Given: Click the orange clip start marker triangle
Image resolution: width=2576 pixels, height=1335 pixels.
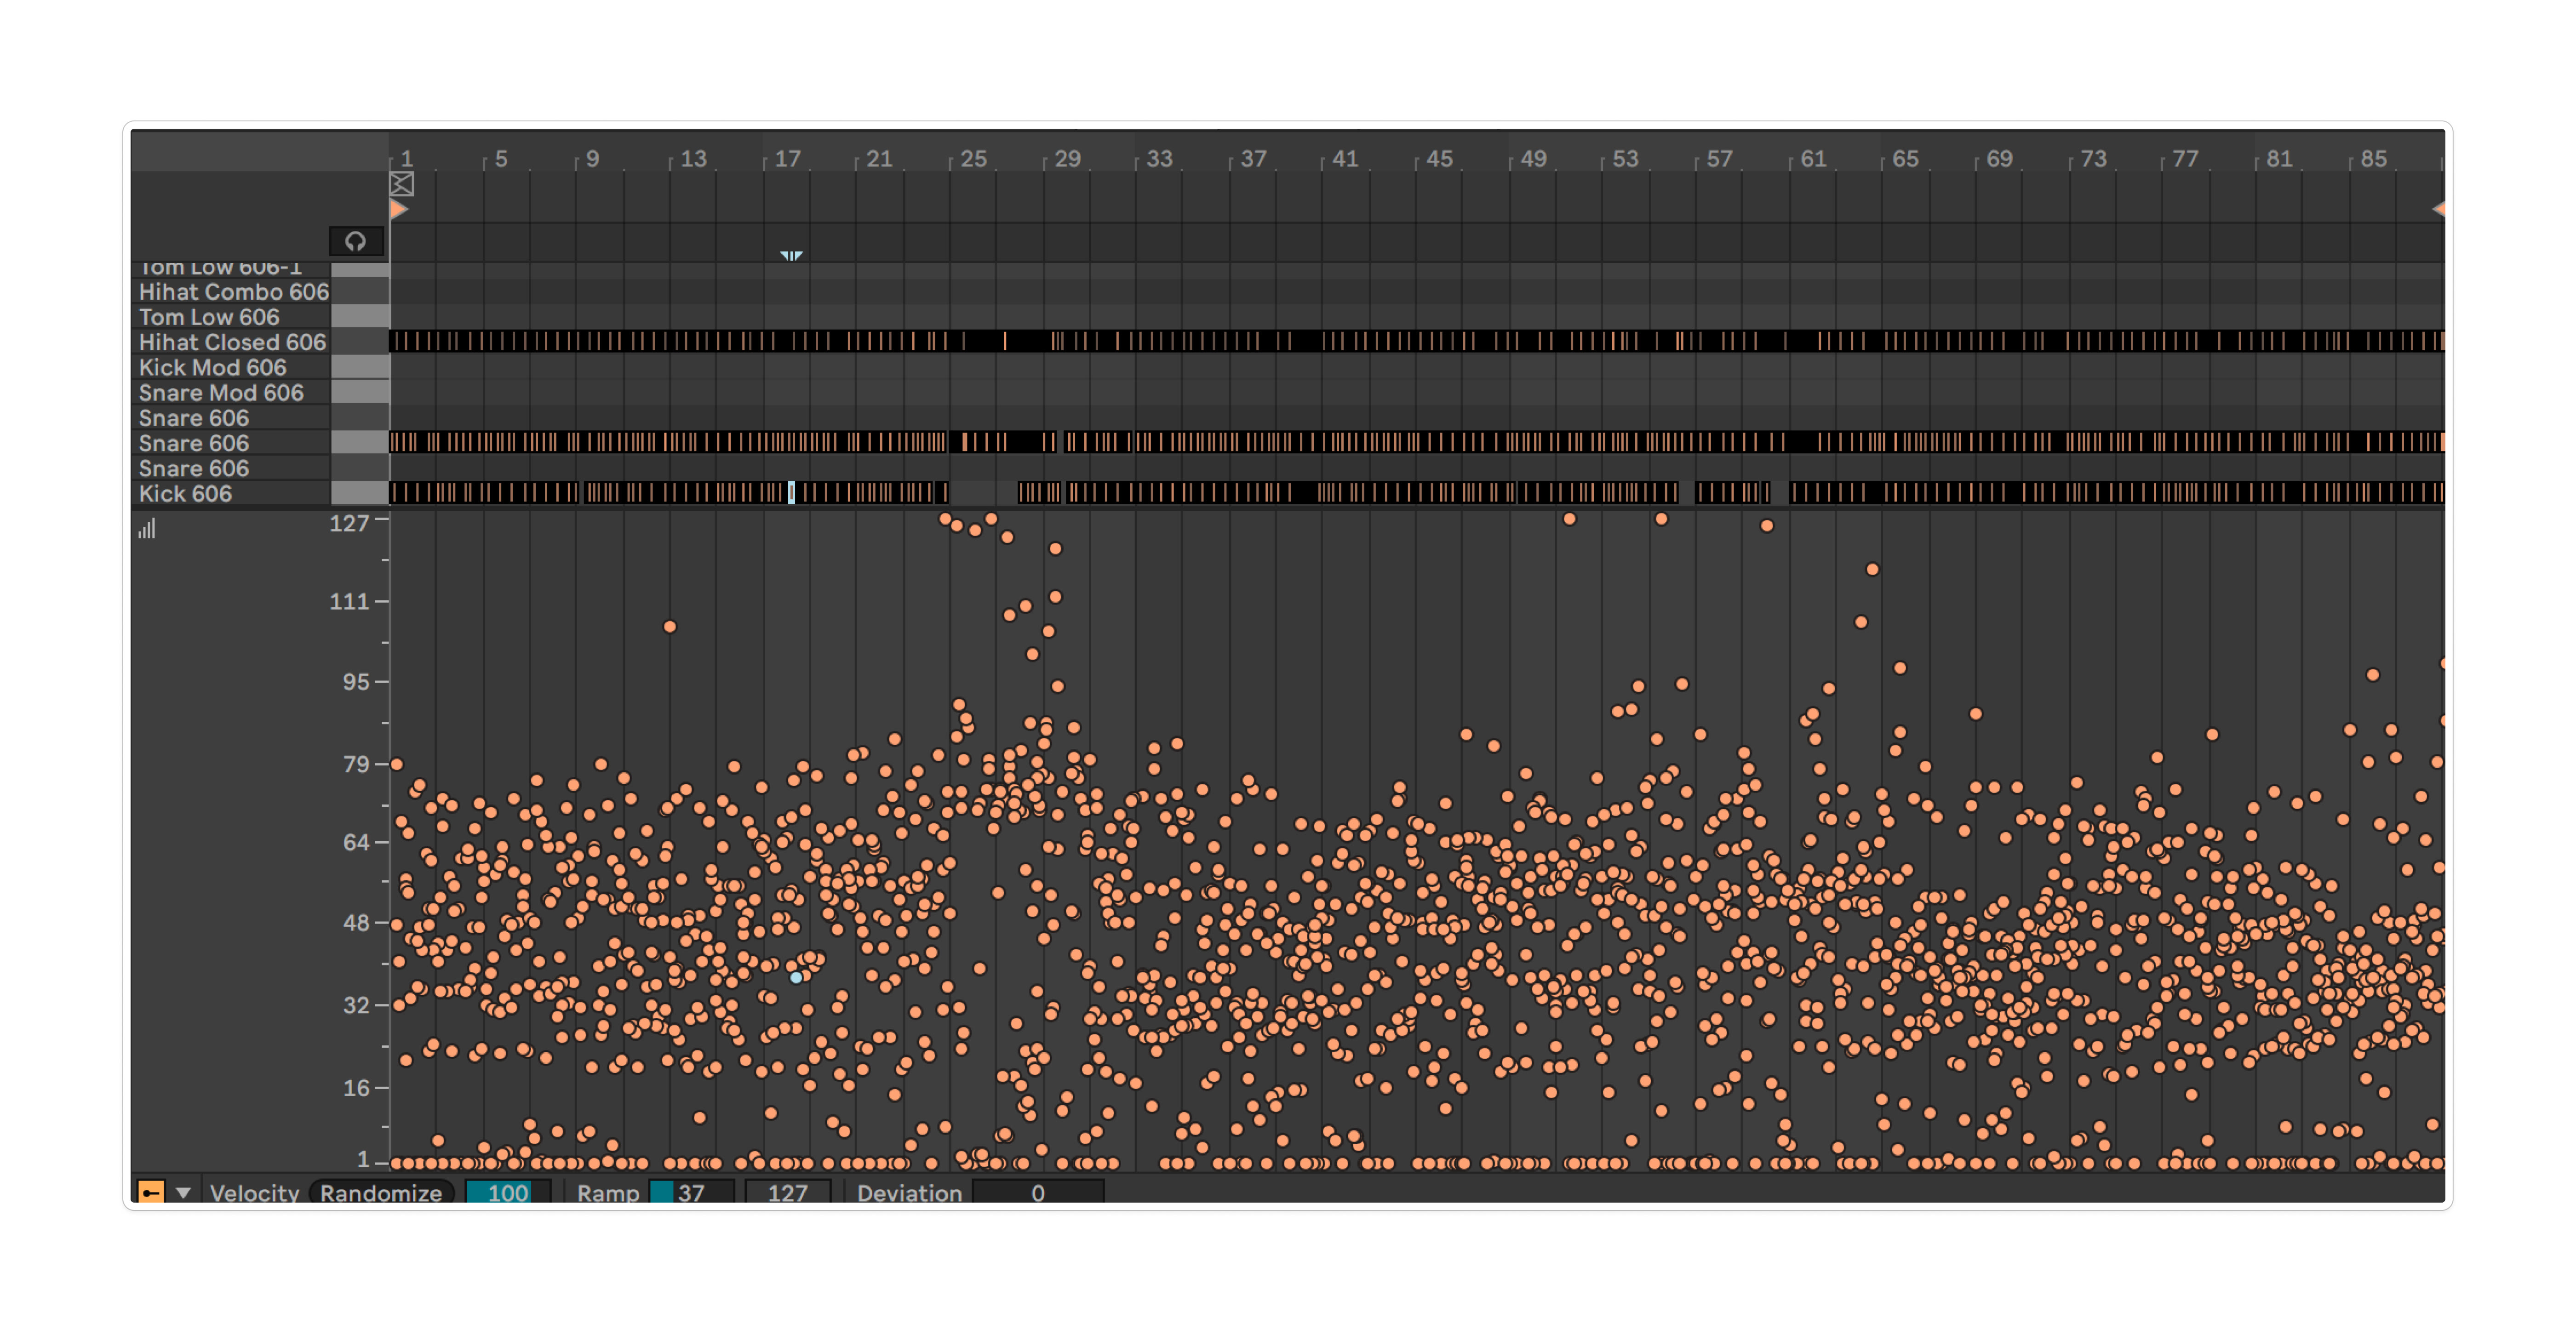Looking at the screenshot, I should pos(398,209).
